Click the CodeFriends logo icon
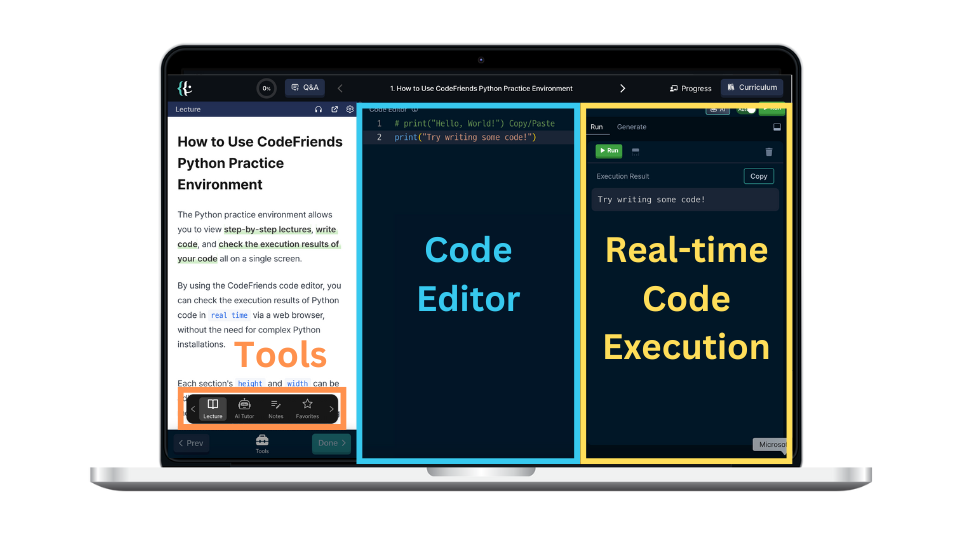Viewport: 960px width, 540px height. [185, 88]
